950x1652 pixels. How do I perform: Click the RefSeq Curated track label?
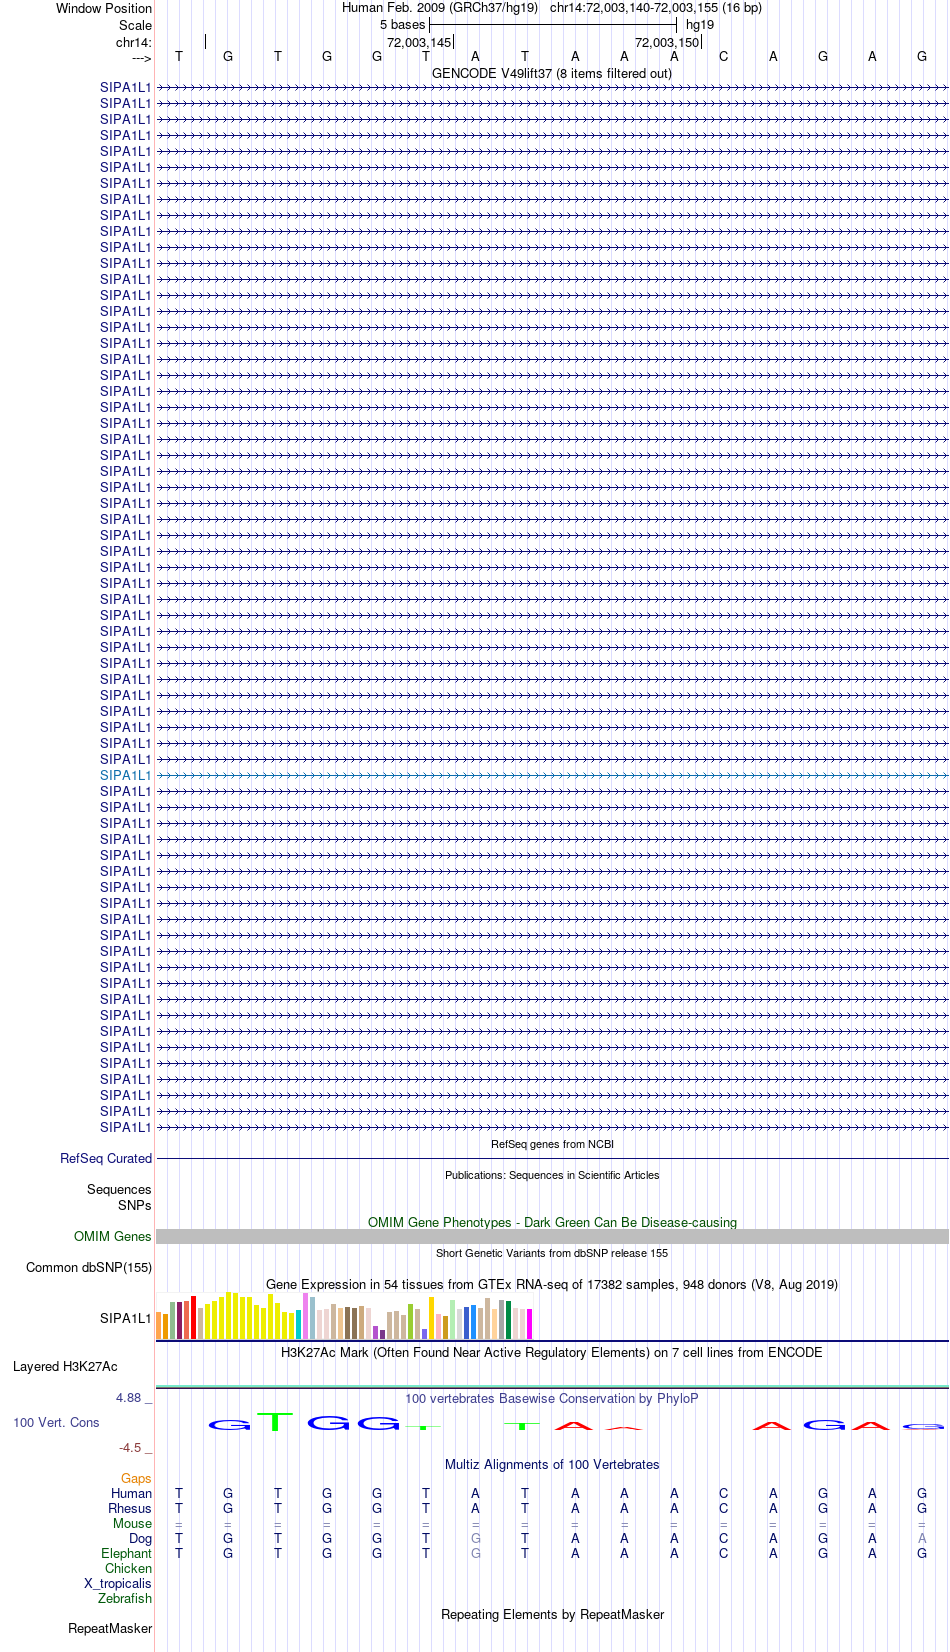coord(106,1158)
